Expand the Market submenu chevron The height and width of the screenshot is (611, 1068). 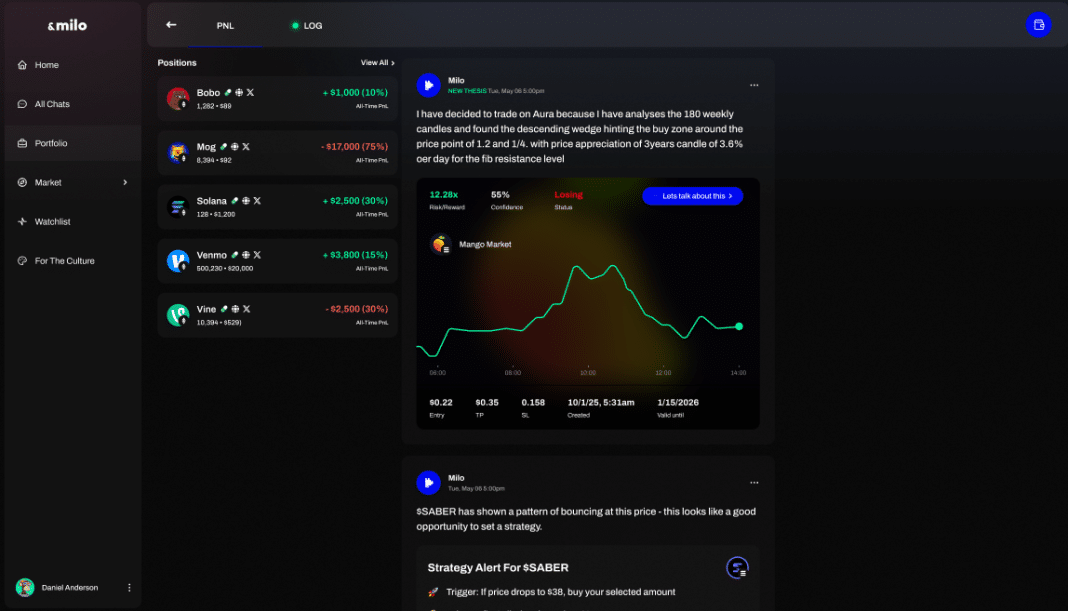125,183
